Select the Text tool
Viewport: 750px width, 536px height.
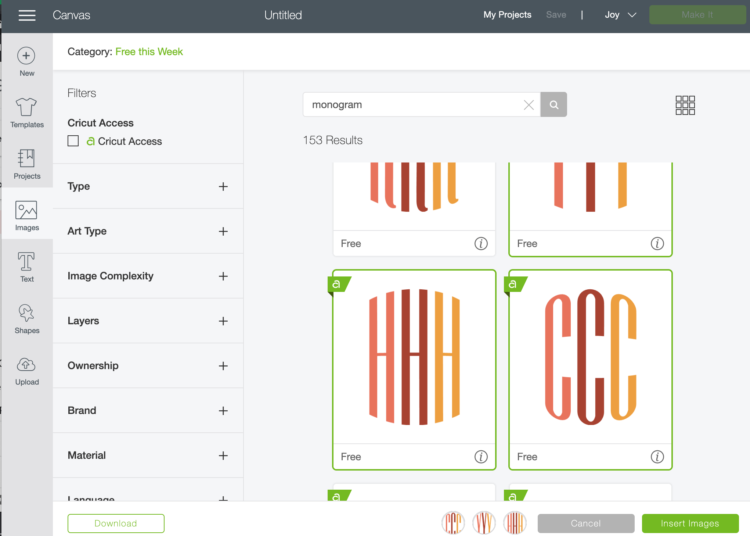pos(26,265)
